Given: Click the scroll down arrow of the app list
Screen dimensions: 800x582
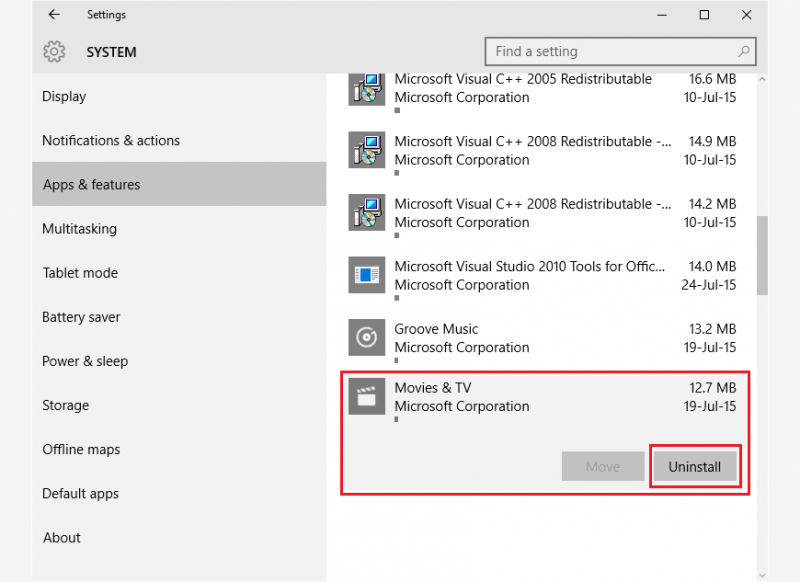Looking at the screenshot, I should tap(762, 575).
